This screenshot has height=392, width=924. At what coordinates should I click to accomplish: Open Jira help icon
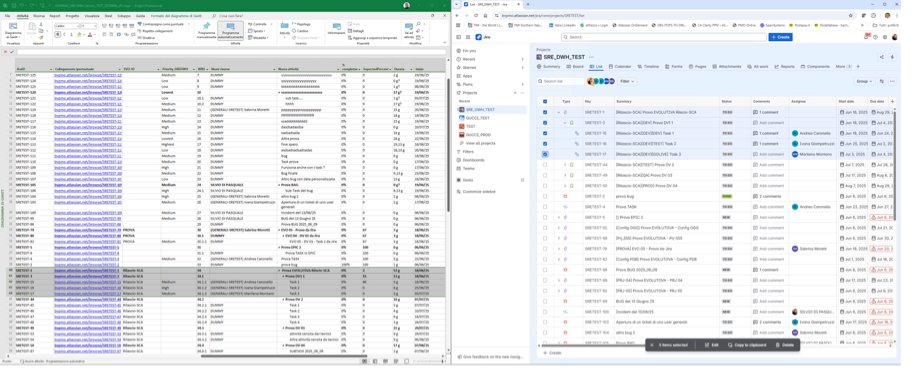(x=876, y=37)
